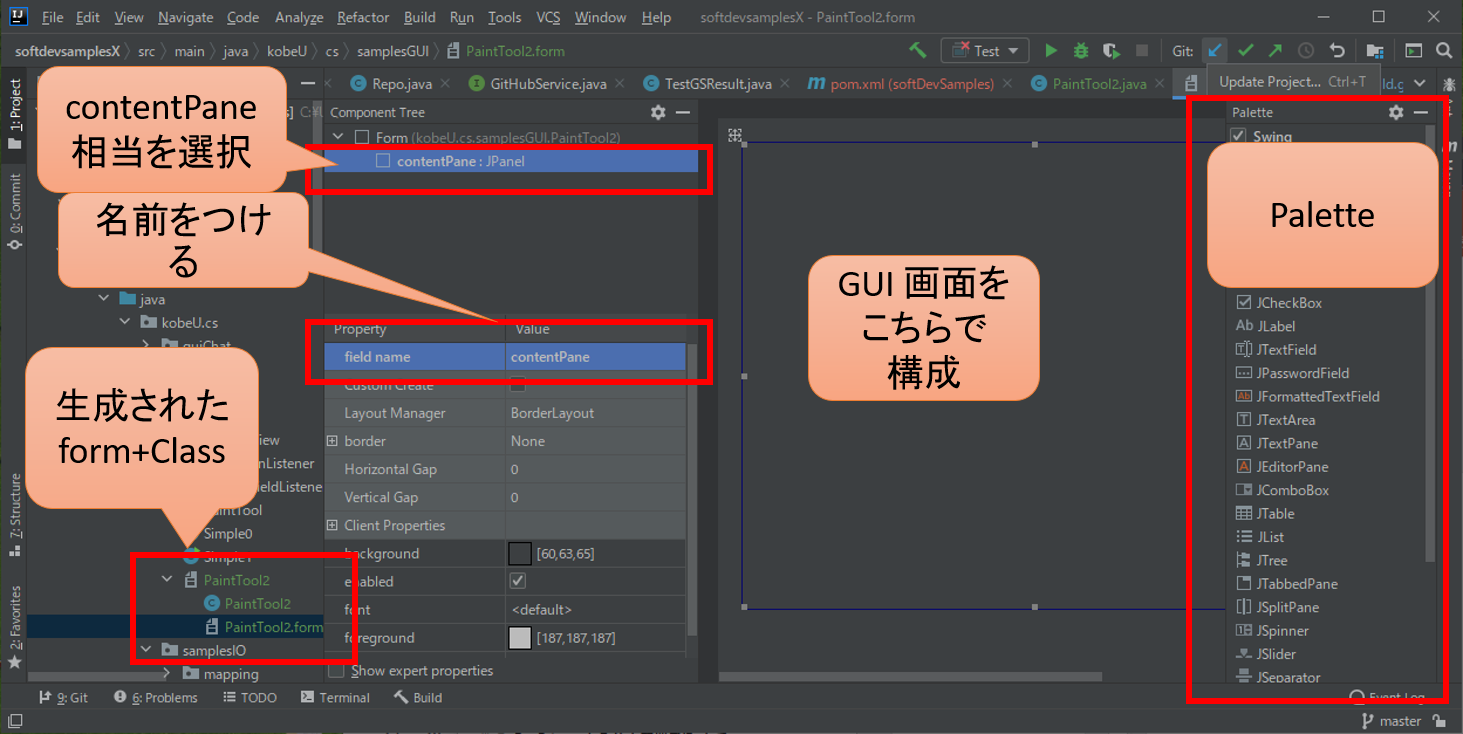Click the designer horizontal scrollbar
This screenshot has width=1463, height=734.
point(910,677)
